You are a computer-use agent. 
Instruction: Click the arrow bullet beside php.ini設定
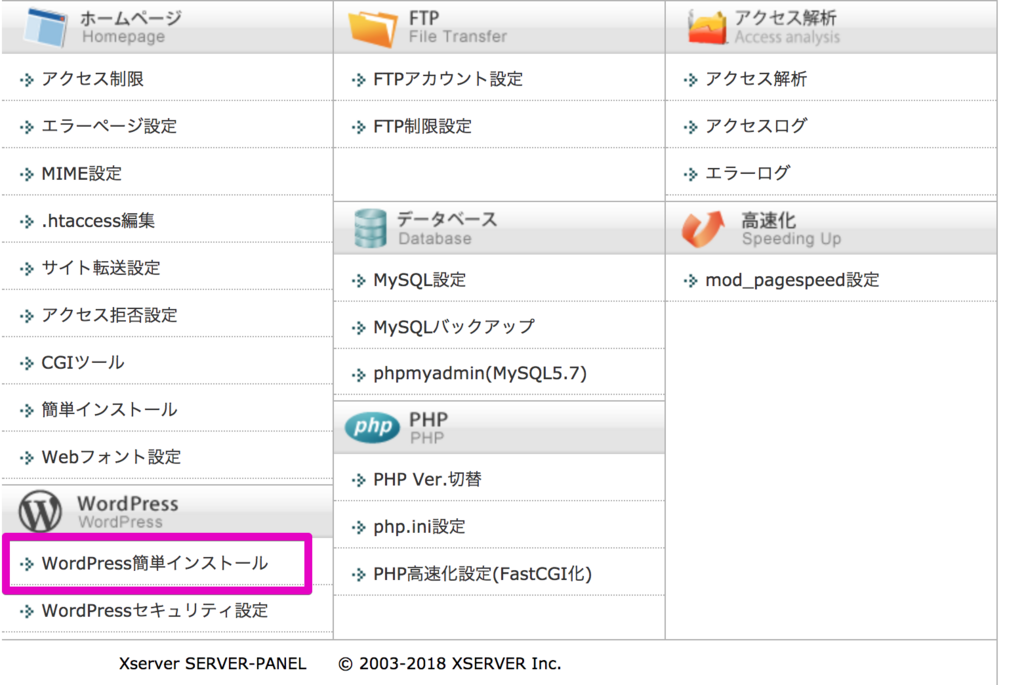click(359, 528)
